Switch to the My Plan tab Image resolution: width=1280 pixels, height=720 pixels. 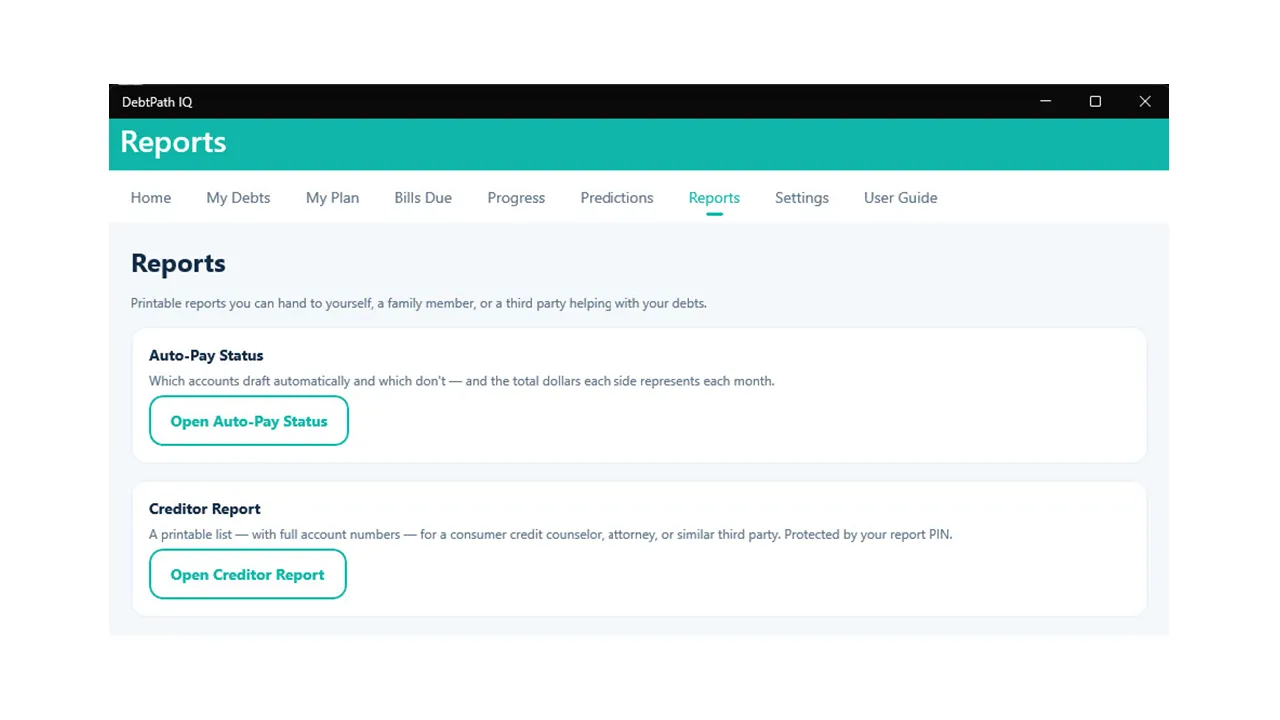[332, 198]
